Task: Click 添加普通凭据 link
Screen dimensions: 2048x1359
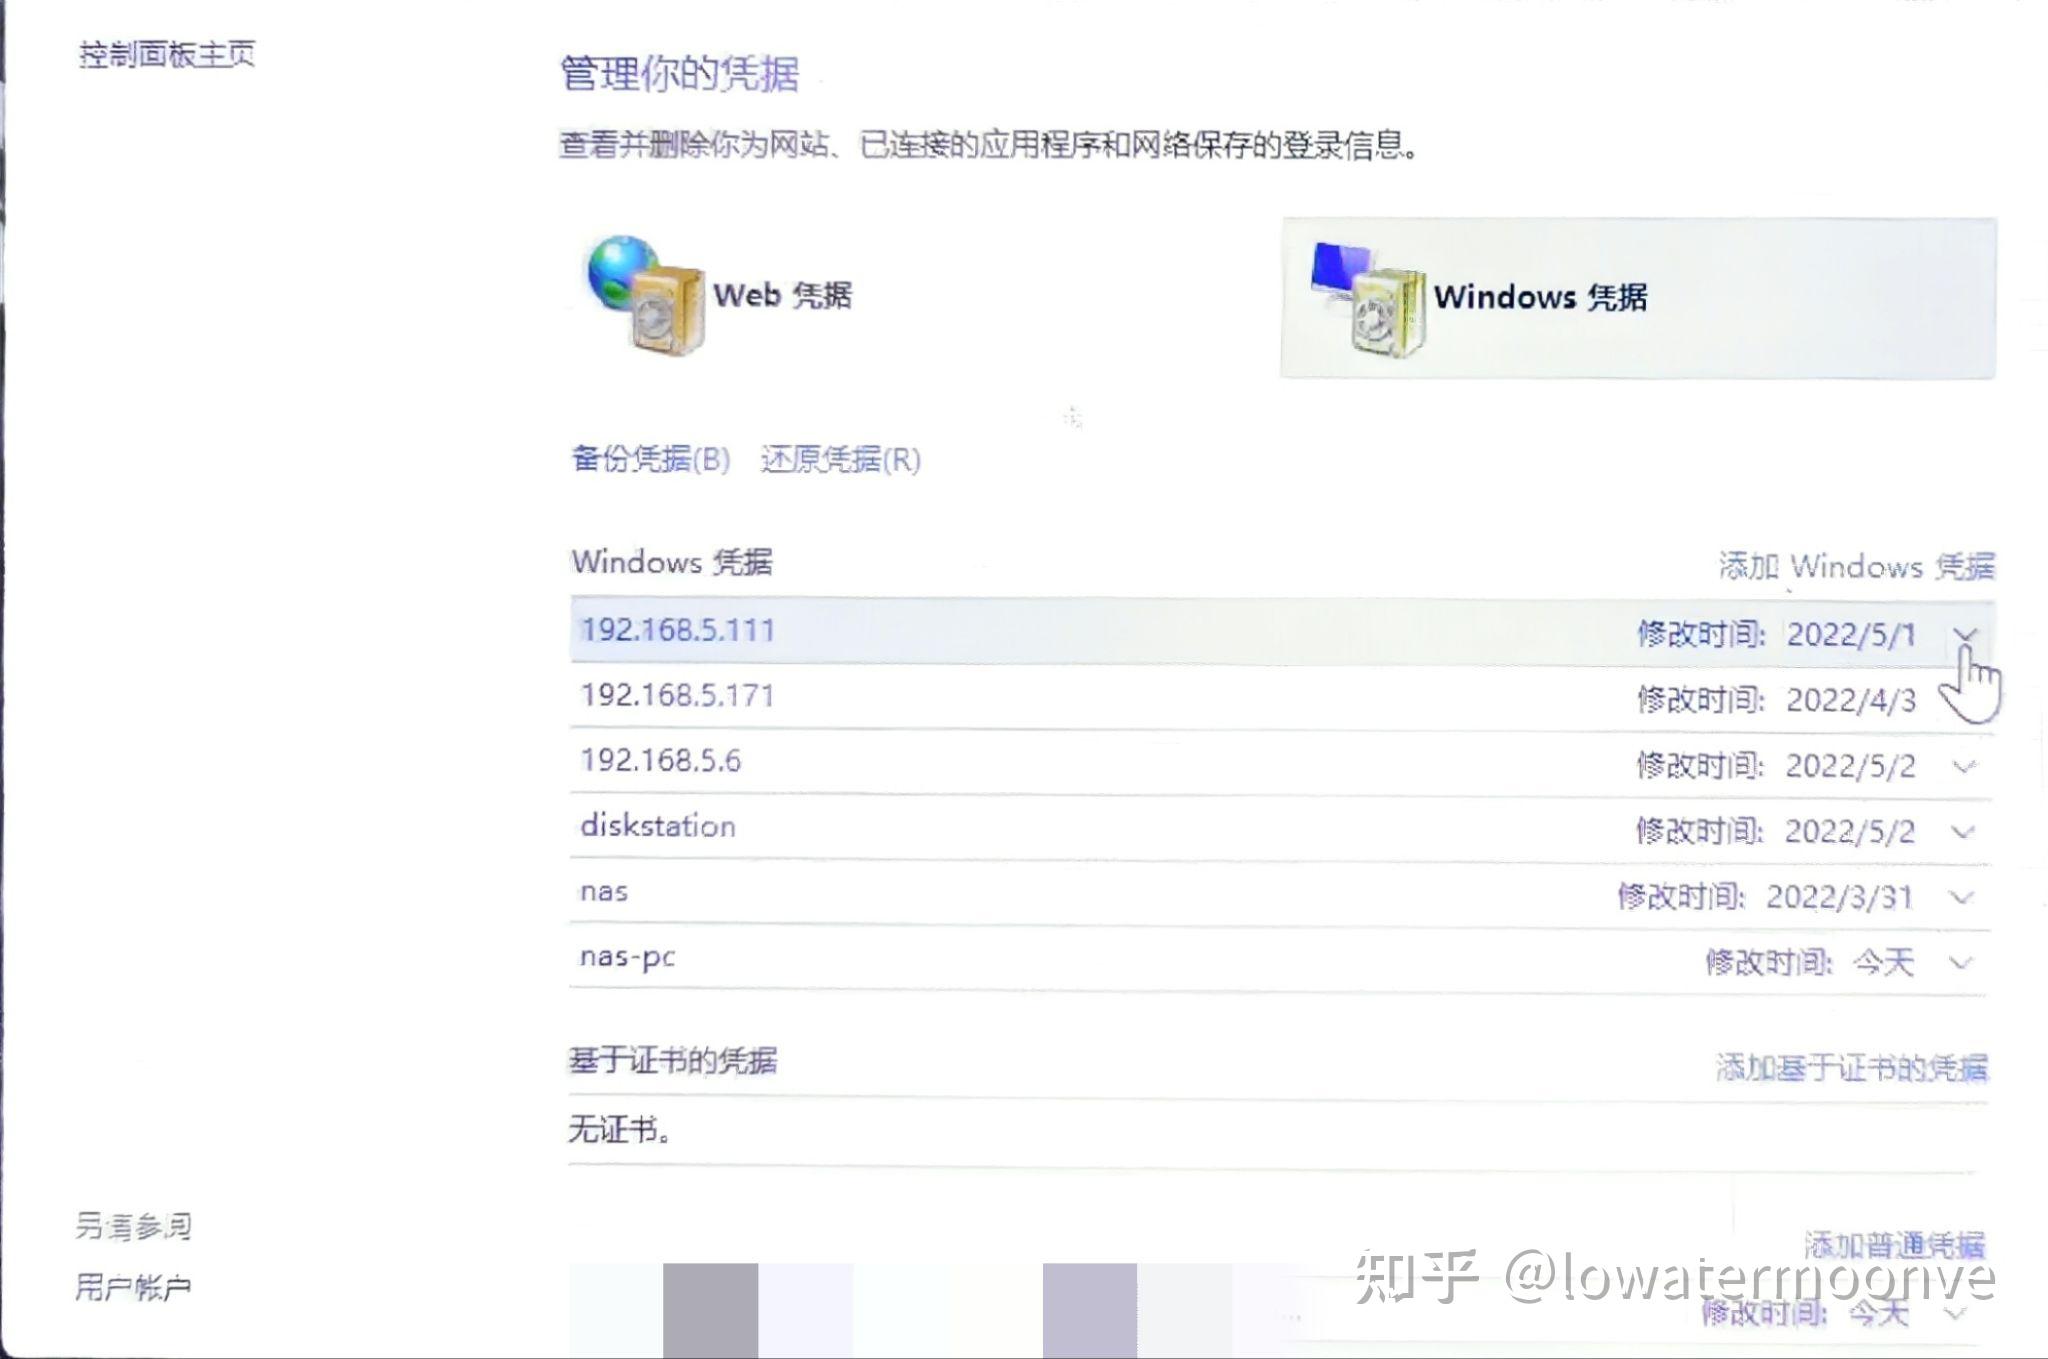Action: coord(1894,1244)
